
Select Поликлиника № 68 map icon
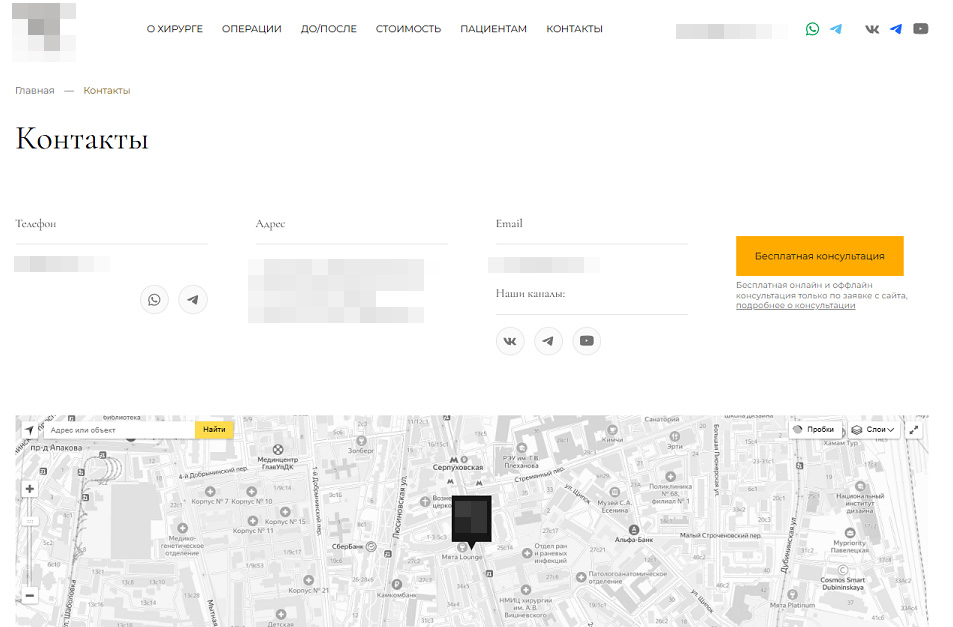670,476
